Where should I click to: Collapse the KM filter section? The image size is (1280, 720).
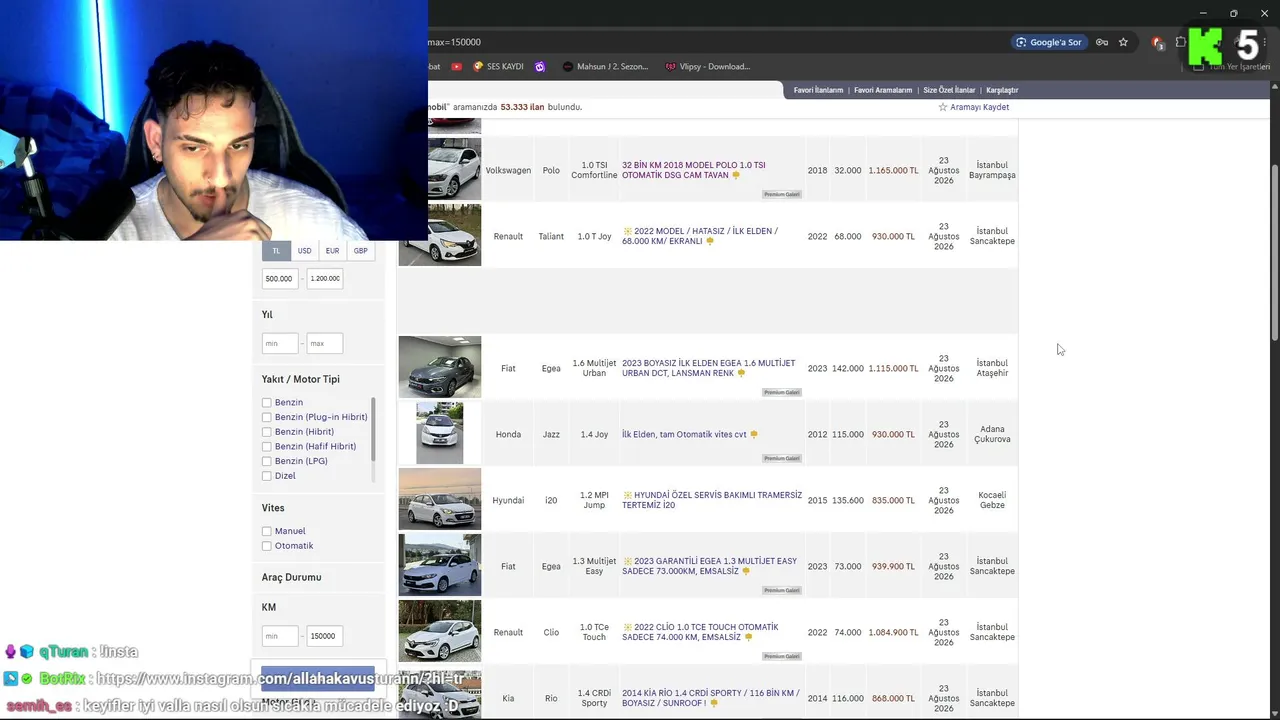pos(269,607)
